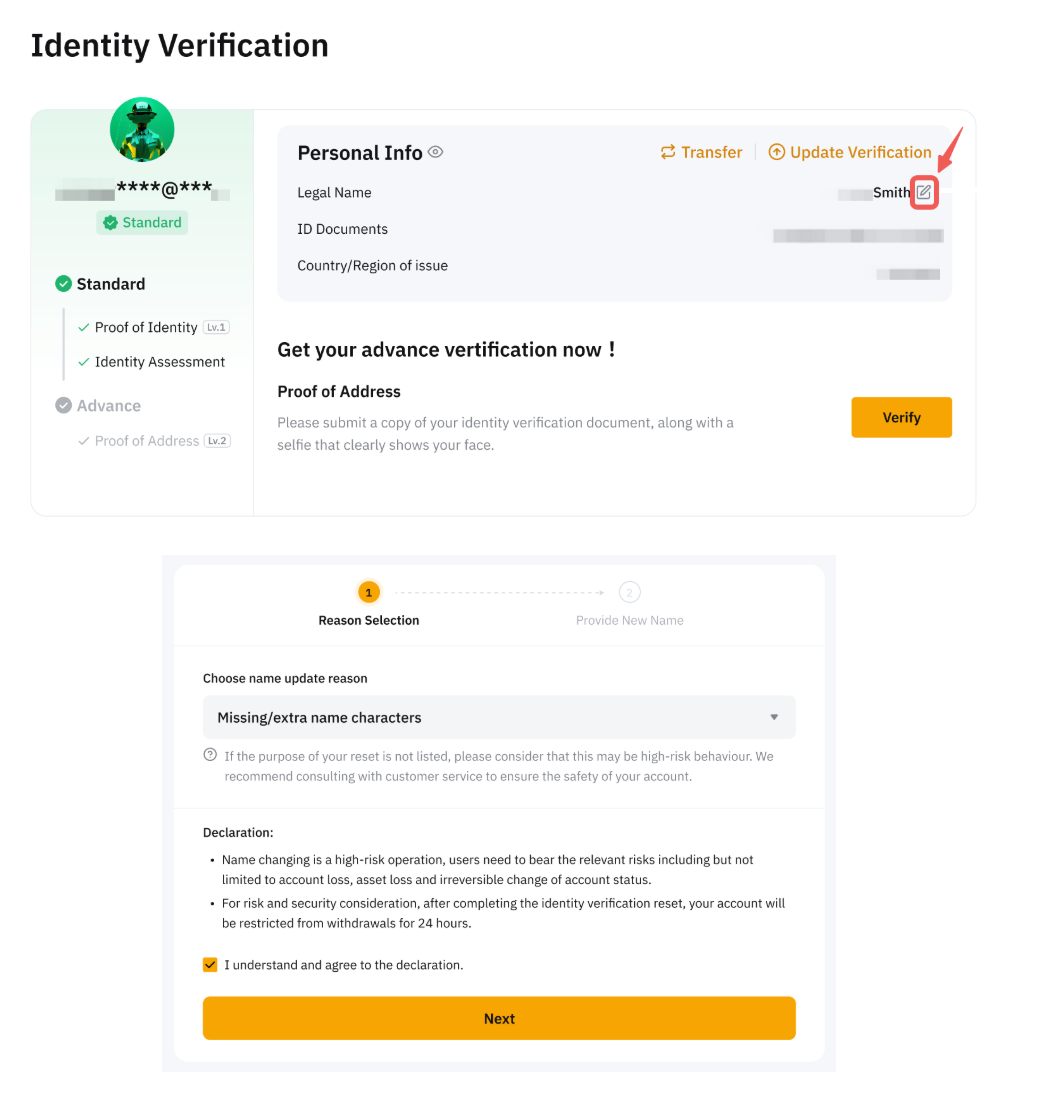Click the green profile avatar

coord(142,129)
